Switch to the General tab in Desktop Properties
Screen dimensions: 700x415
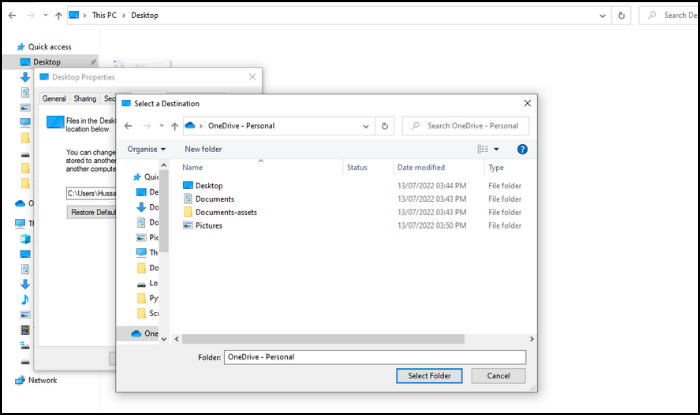(54, 99)
